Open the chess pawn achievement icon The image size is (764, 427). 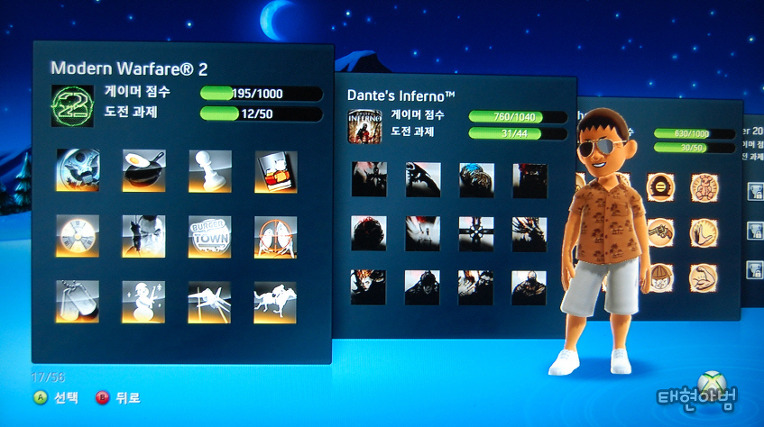click(x=210, y=171)
